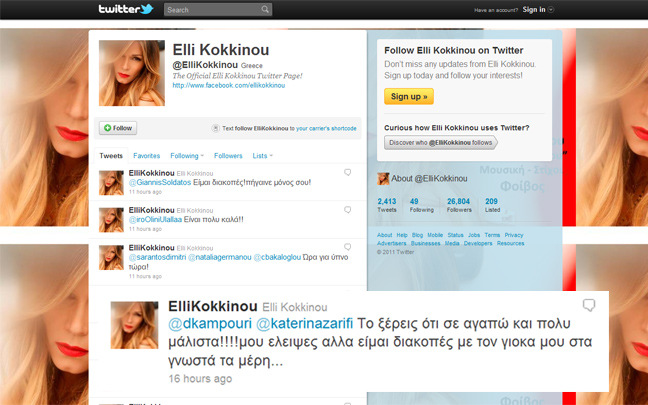Switch to the Followers tab
The image size is (648, 405).
pos(228,156)
